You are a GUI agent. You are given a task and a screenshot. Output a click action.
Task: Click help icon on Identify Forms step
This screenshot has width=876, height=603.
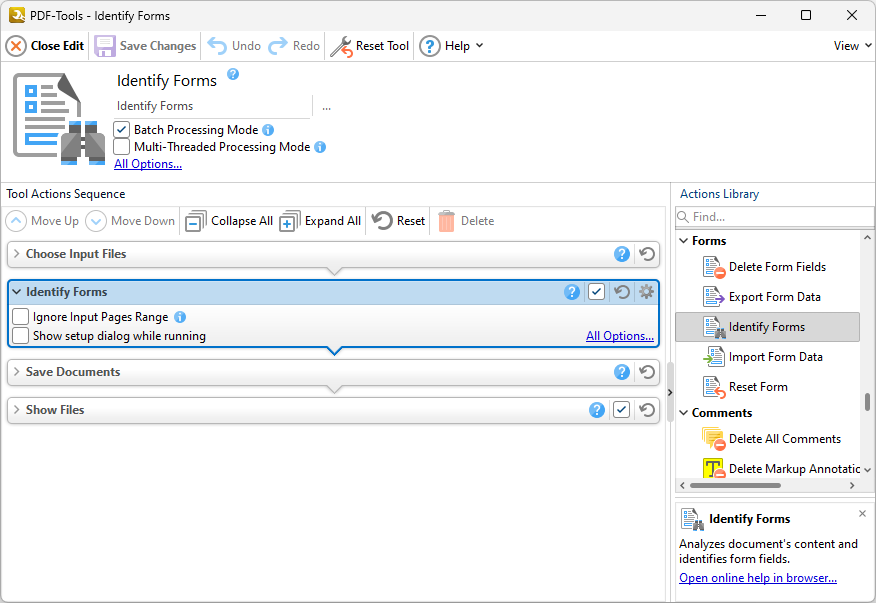(x=572, y=292)
